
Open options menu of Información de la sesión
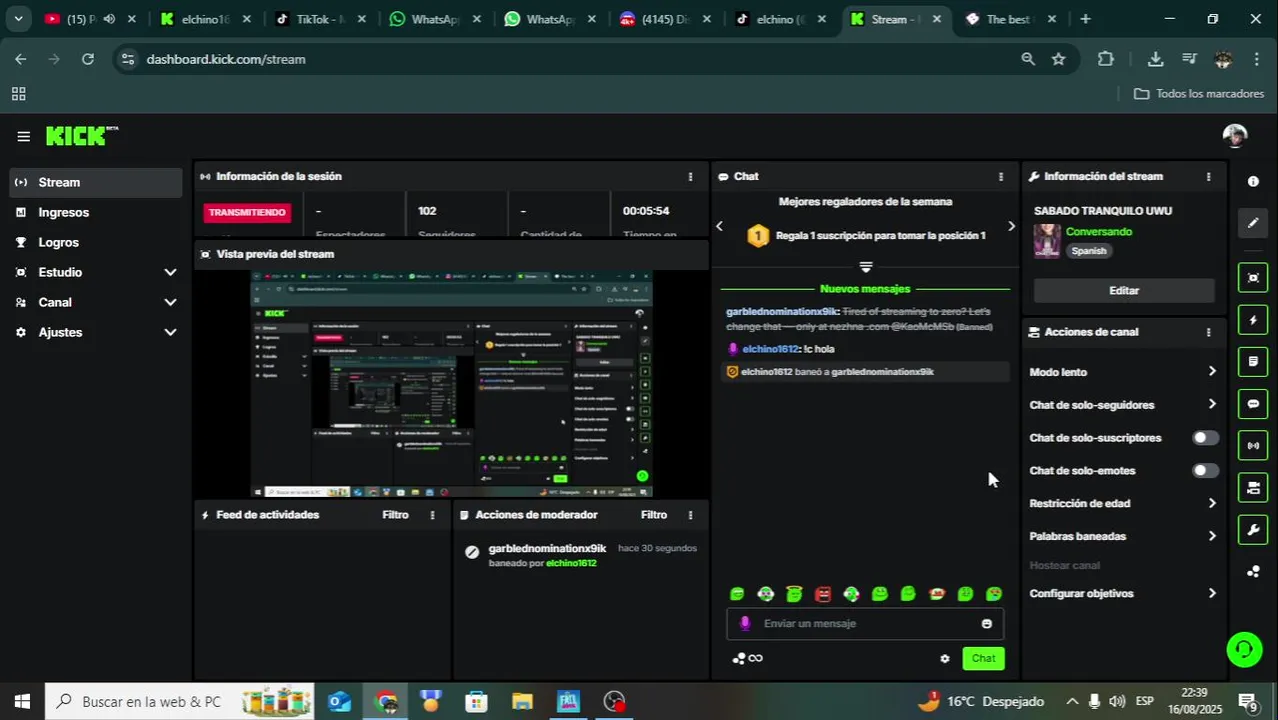point(690,176)
